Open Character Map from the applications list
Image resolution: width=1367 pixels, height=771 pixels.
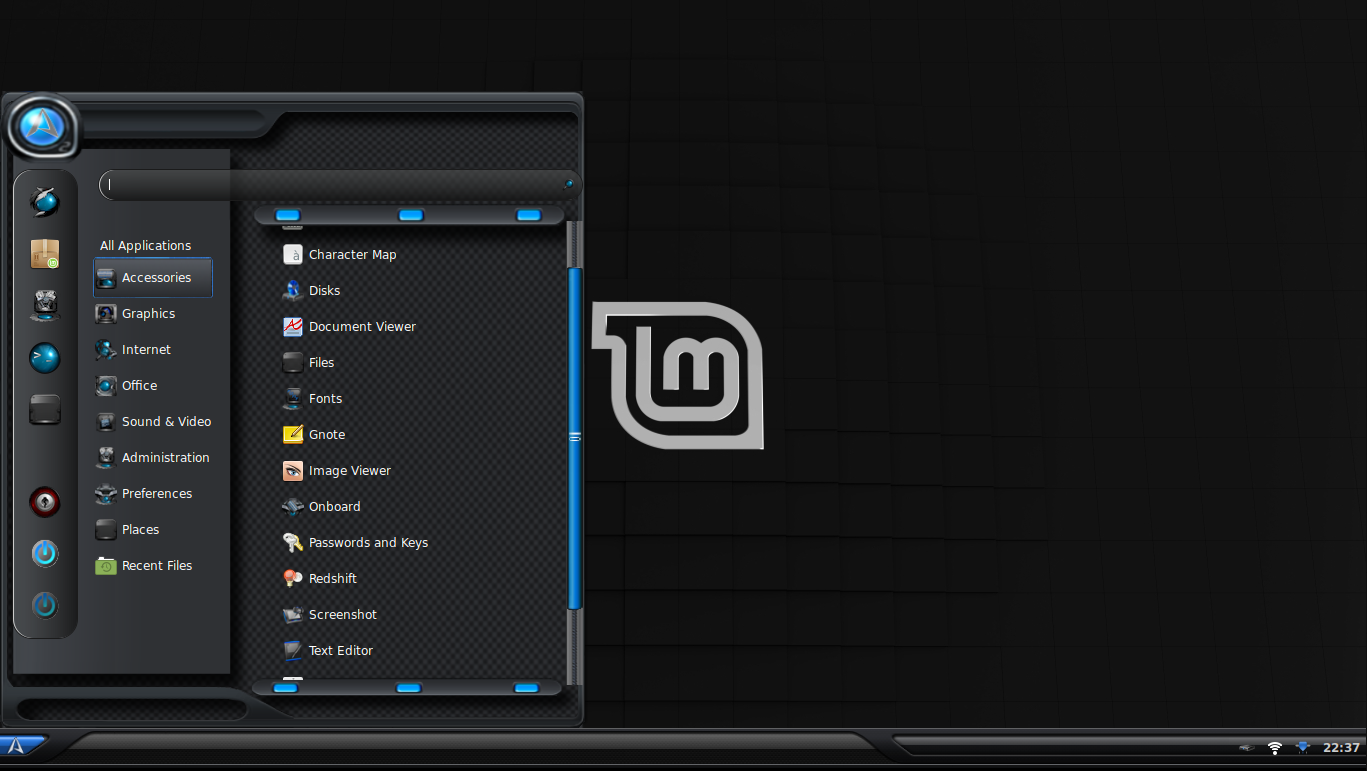(x=352, y=255)
